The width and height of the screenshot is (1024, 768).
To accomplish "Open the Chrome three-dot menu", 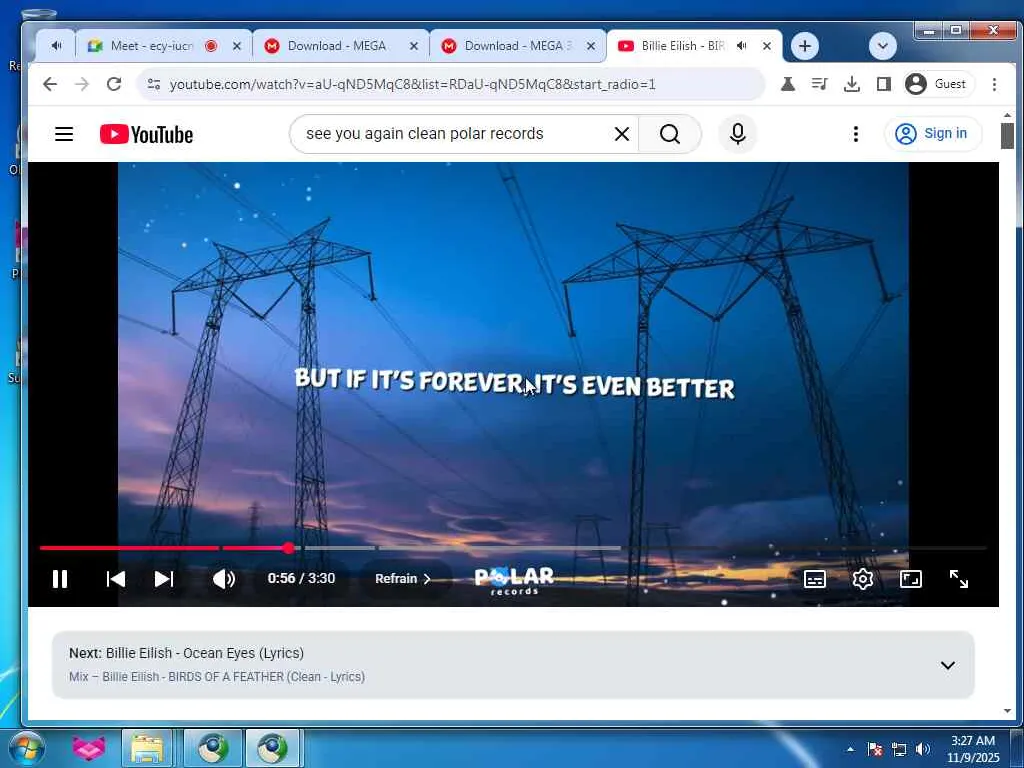I will 994,84.
